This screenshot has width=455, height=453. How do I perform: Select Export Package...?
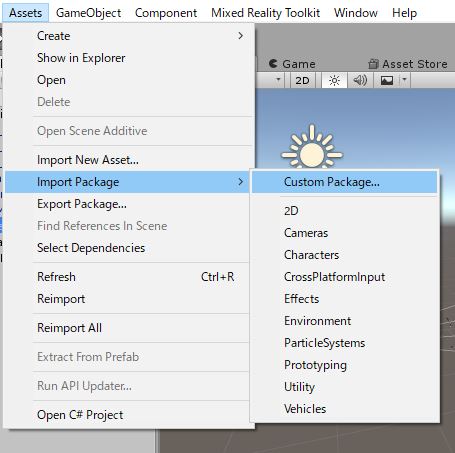[127, 204]
